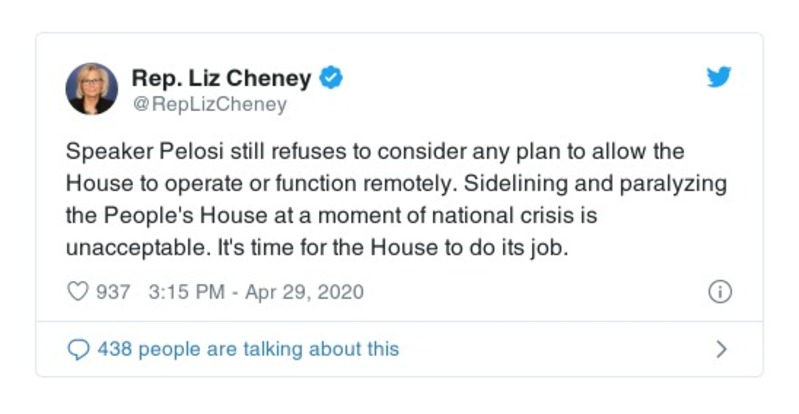Open the tweet's full timestamp link

tap(256, 293)
